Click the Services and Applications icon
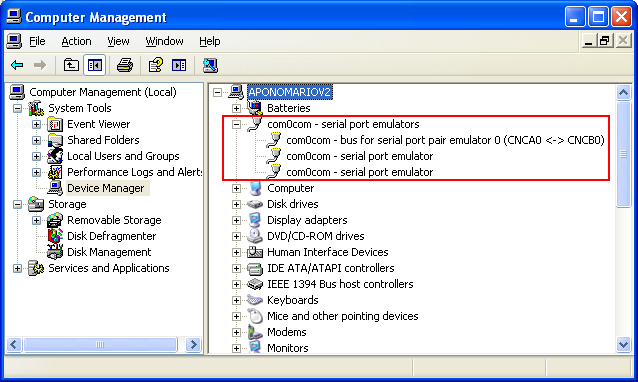Screen dimensions: 638x382 pos(36,268)
